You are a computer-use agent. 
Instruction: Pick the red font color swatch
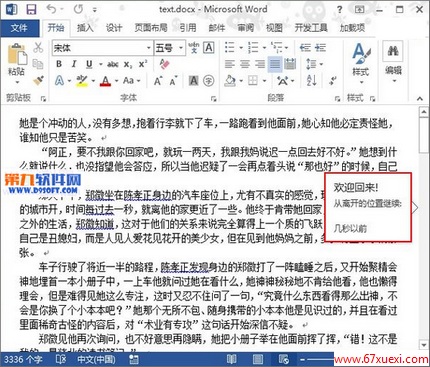coord(106,81)
